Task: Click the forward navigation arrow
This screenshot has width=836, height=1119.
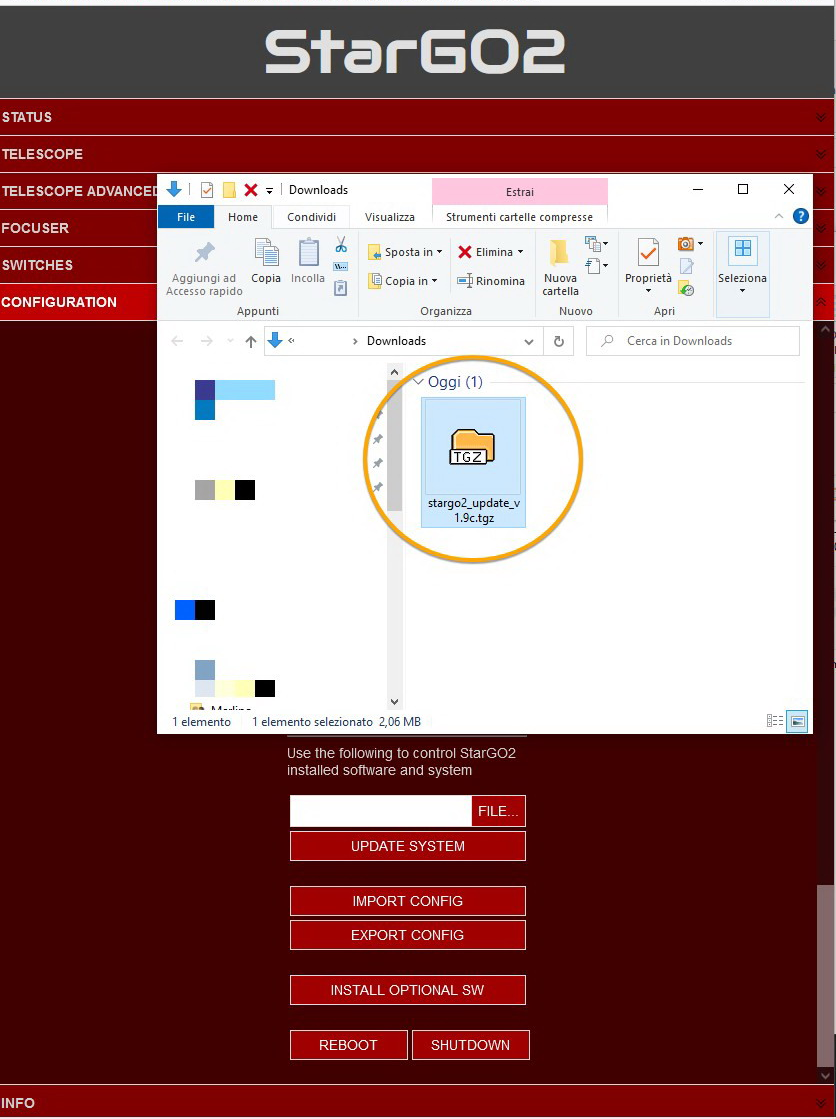Action: tap(206, 342)
